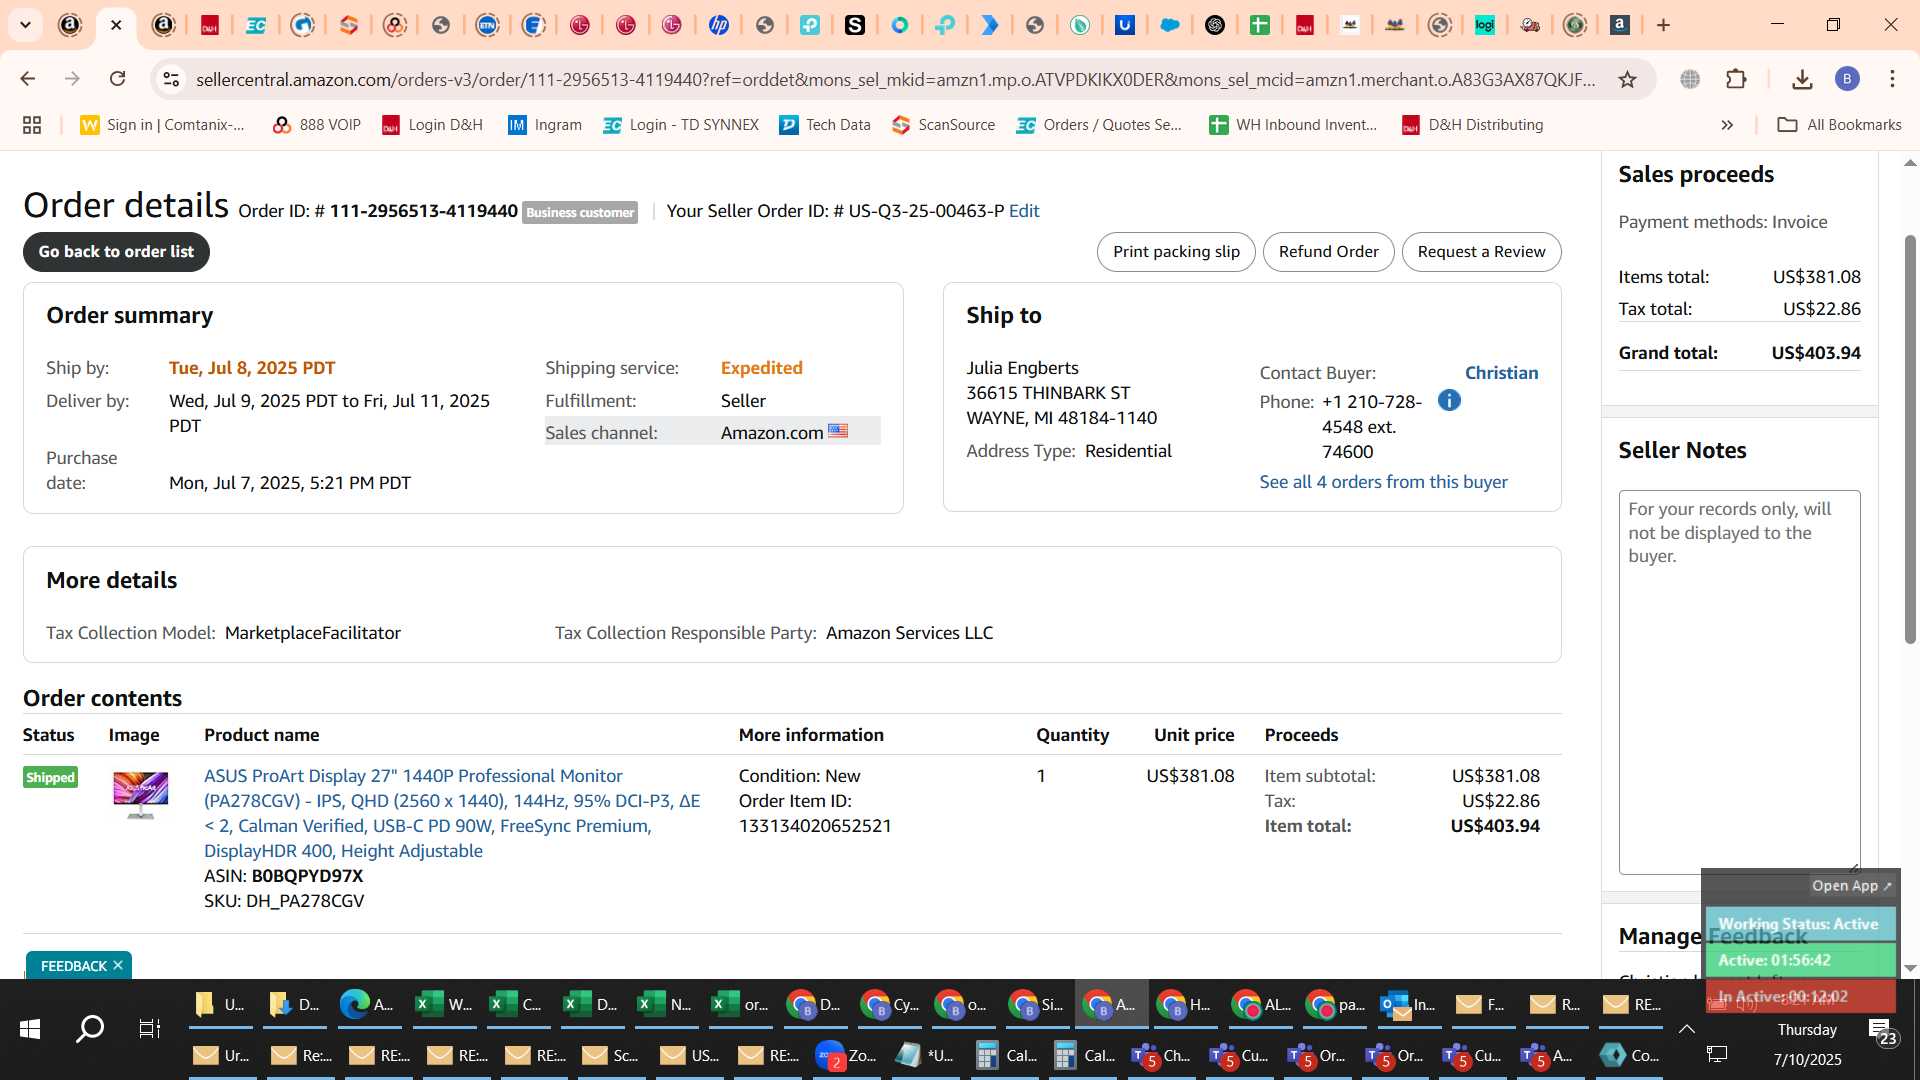The image size is (1920, 1080).
Task: Open the Tech Data bookmark
Action: click(825, 125)
